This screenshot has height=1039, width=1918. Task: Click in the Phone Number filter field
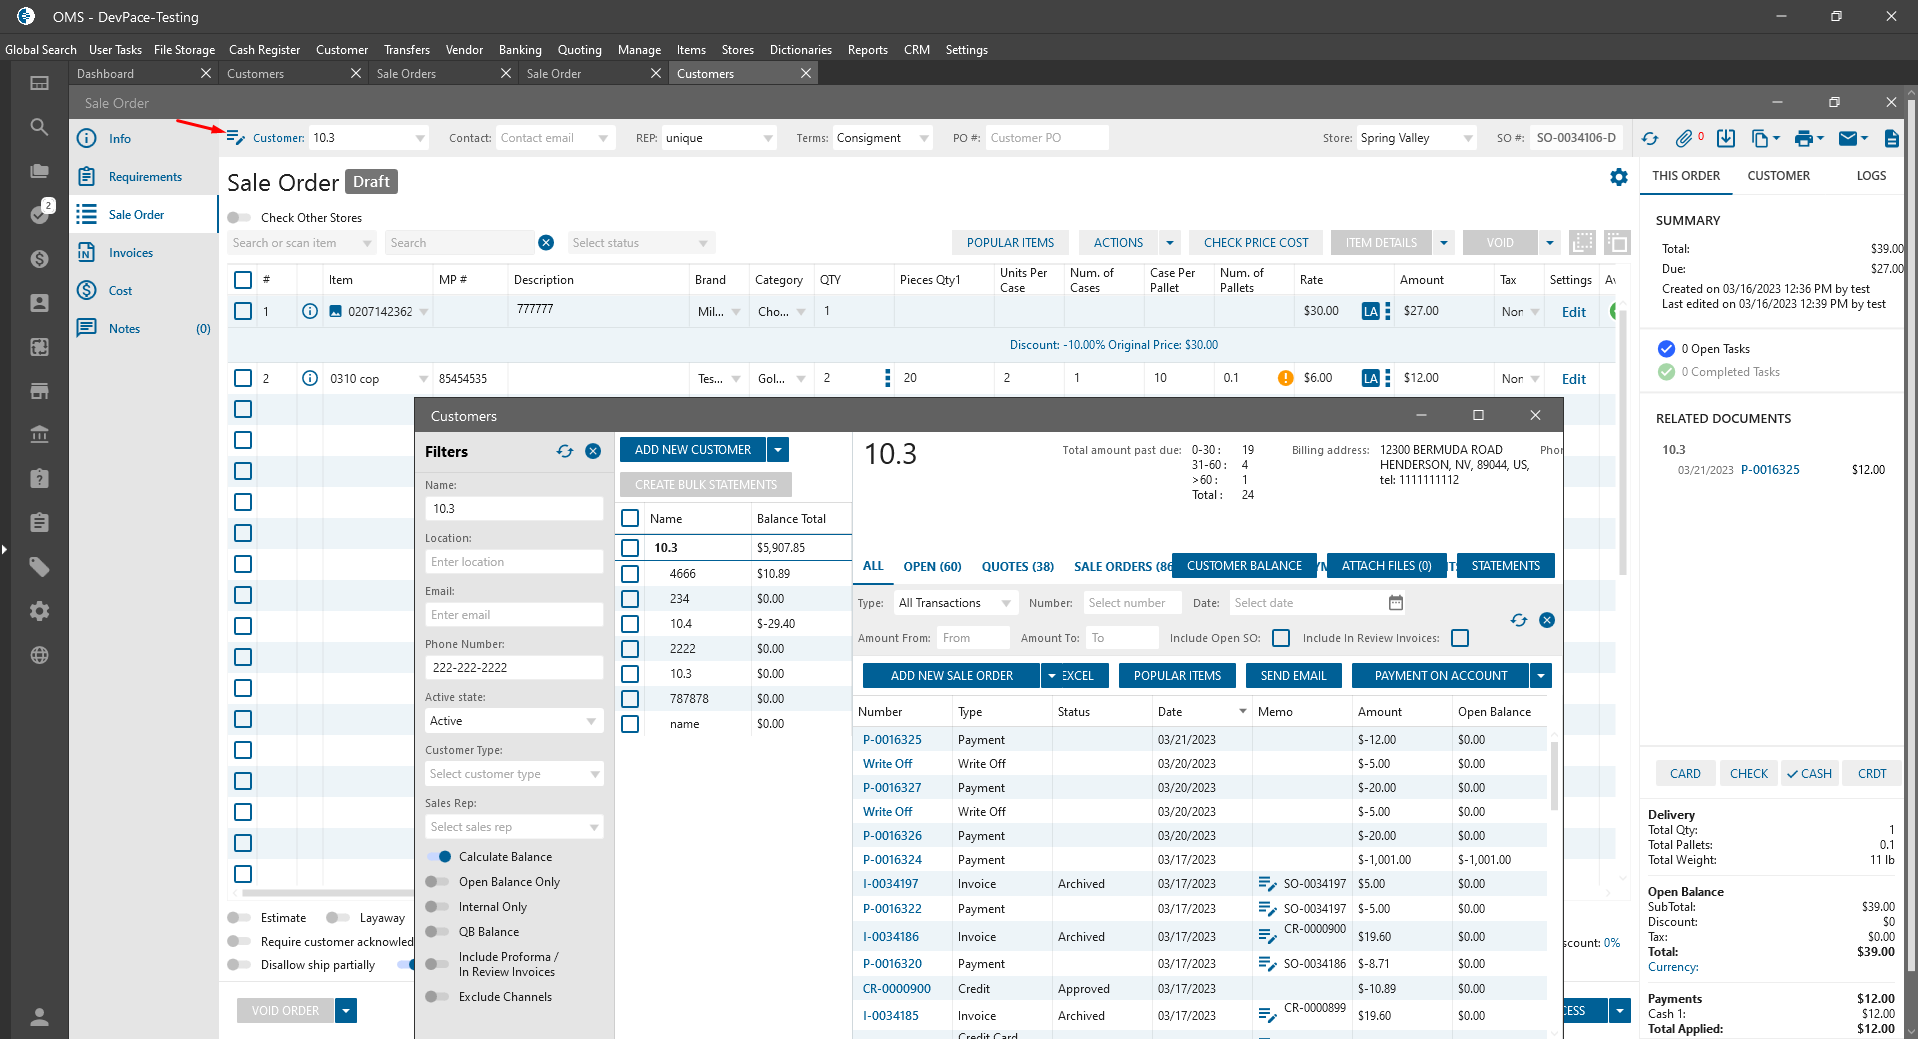point(514,668)
